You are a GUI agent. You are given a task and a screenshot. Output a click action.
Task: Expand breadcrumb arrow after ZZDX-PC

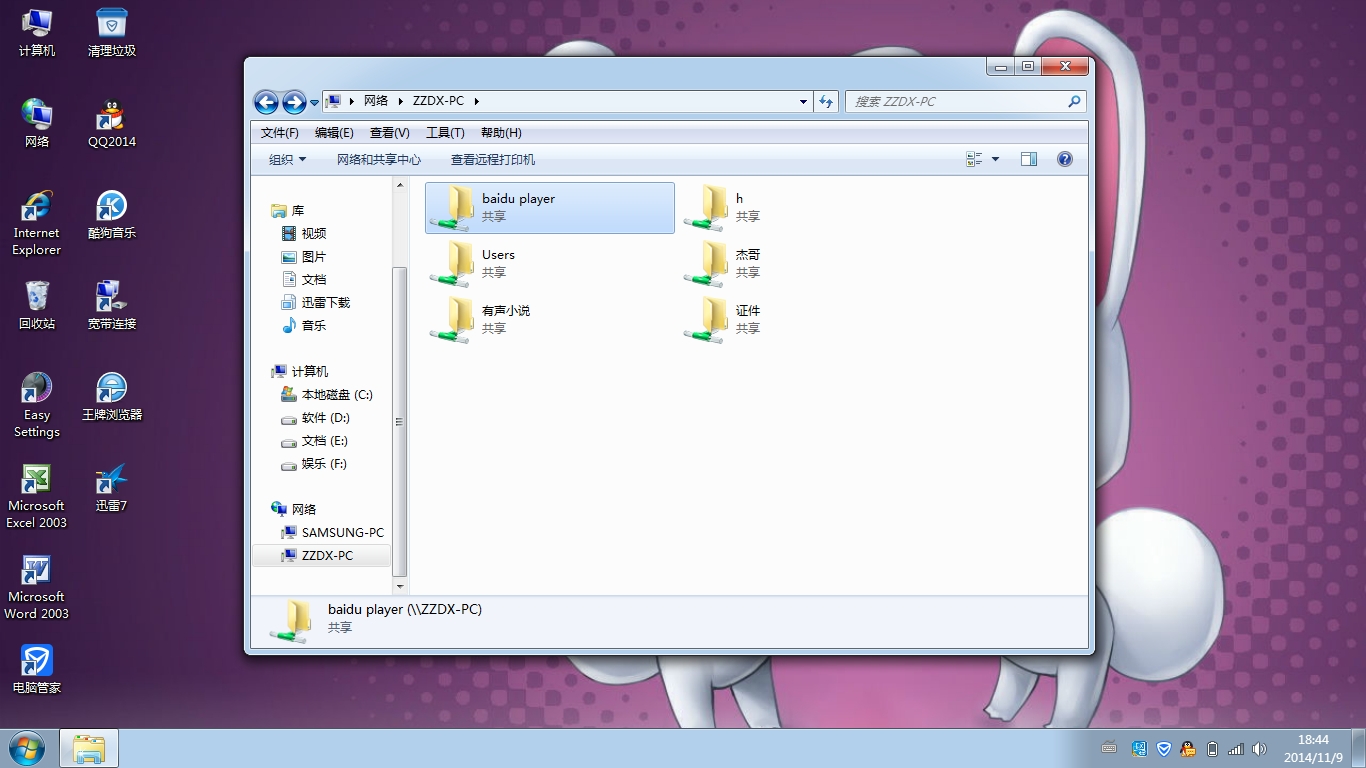[x=477, y=101]
